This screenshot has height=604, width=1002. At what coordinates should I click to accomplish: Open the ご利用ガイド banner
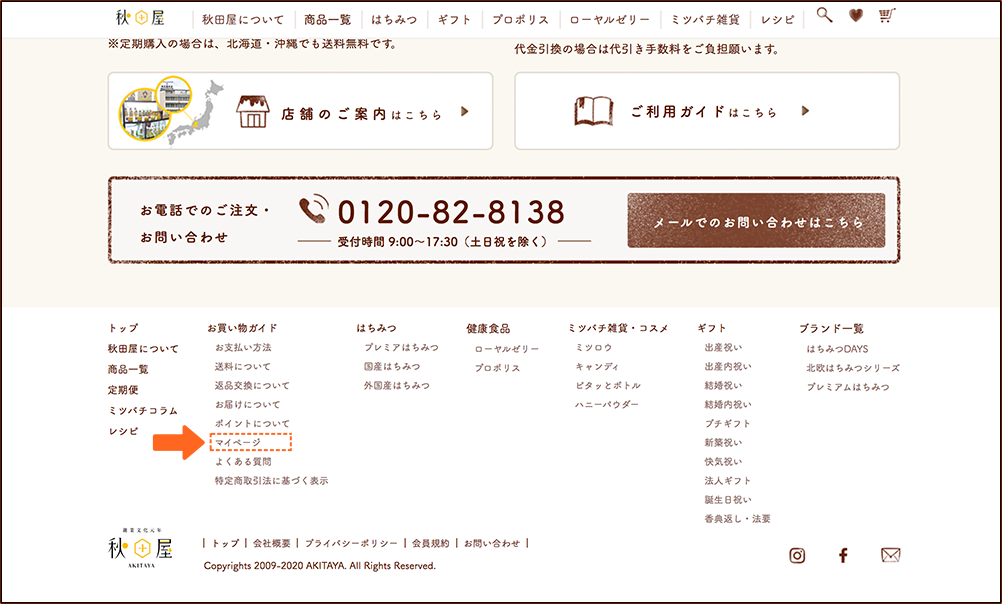coord(706,111)
